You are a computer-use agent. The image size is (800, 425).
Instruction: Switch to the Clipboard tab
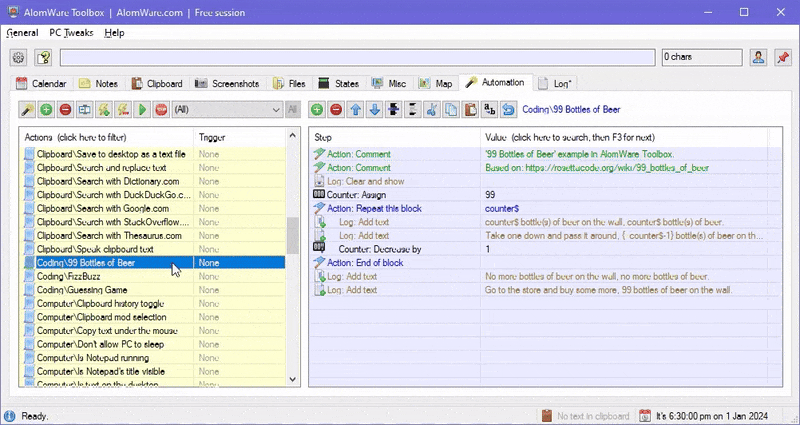point(157,83)
